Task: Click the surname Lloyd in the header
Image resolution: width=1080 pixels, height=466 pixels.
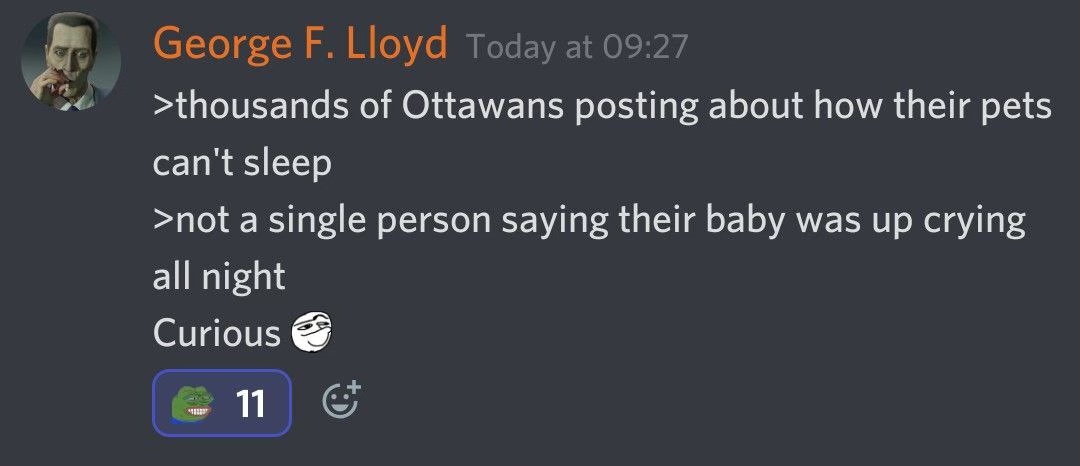Action: pyautogui.click(x=396, y=43)
